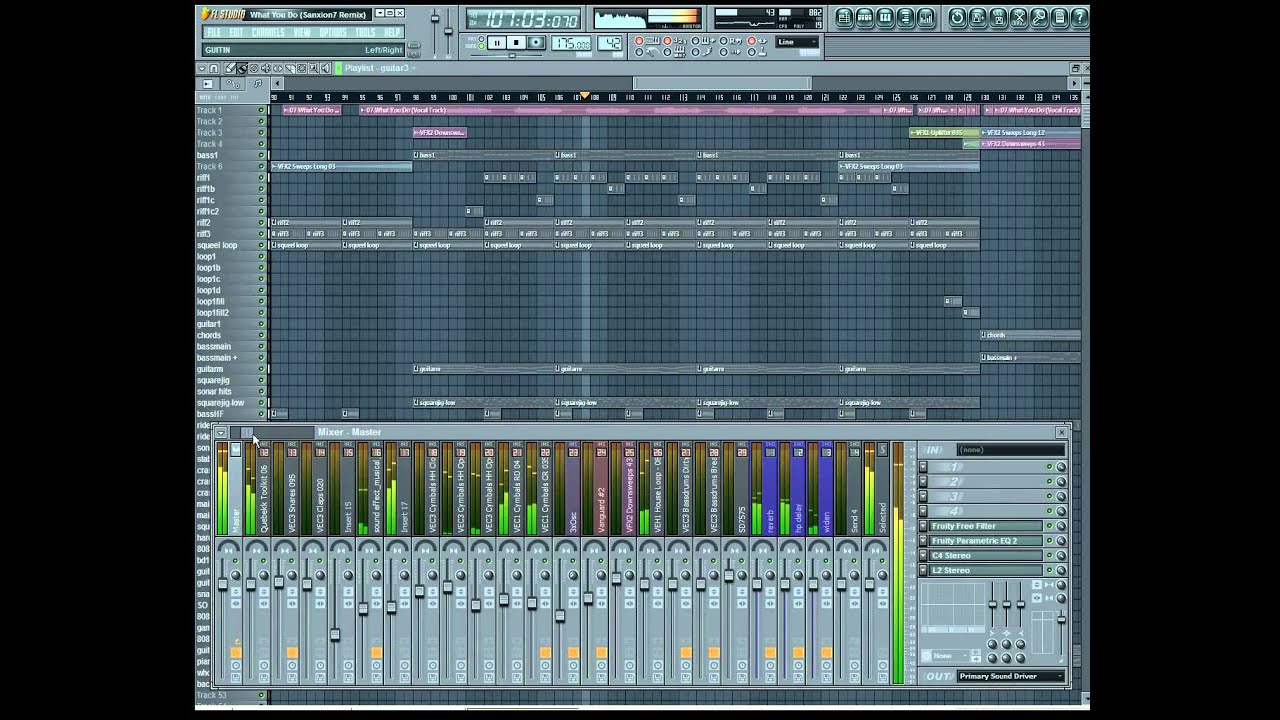Click the Undo icon in top toolbar
The height and width of the screenshot is (720, 1280).
[957, 17]
